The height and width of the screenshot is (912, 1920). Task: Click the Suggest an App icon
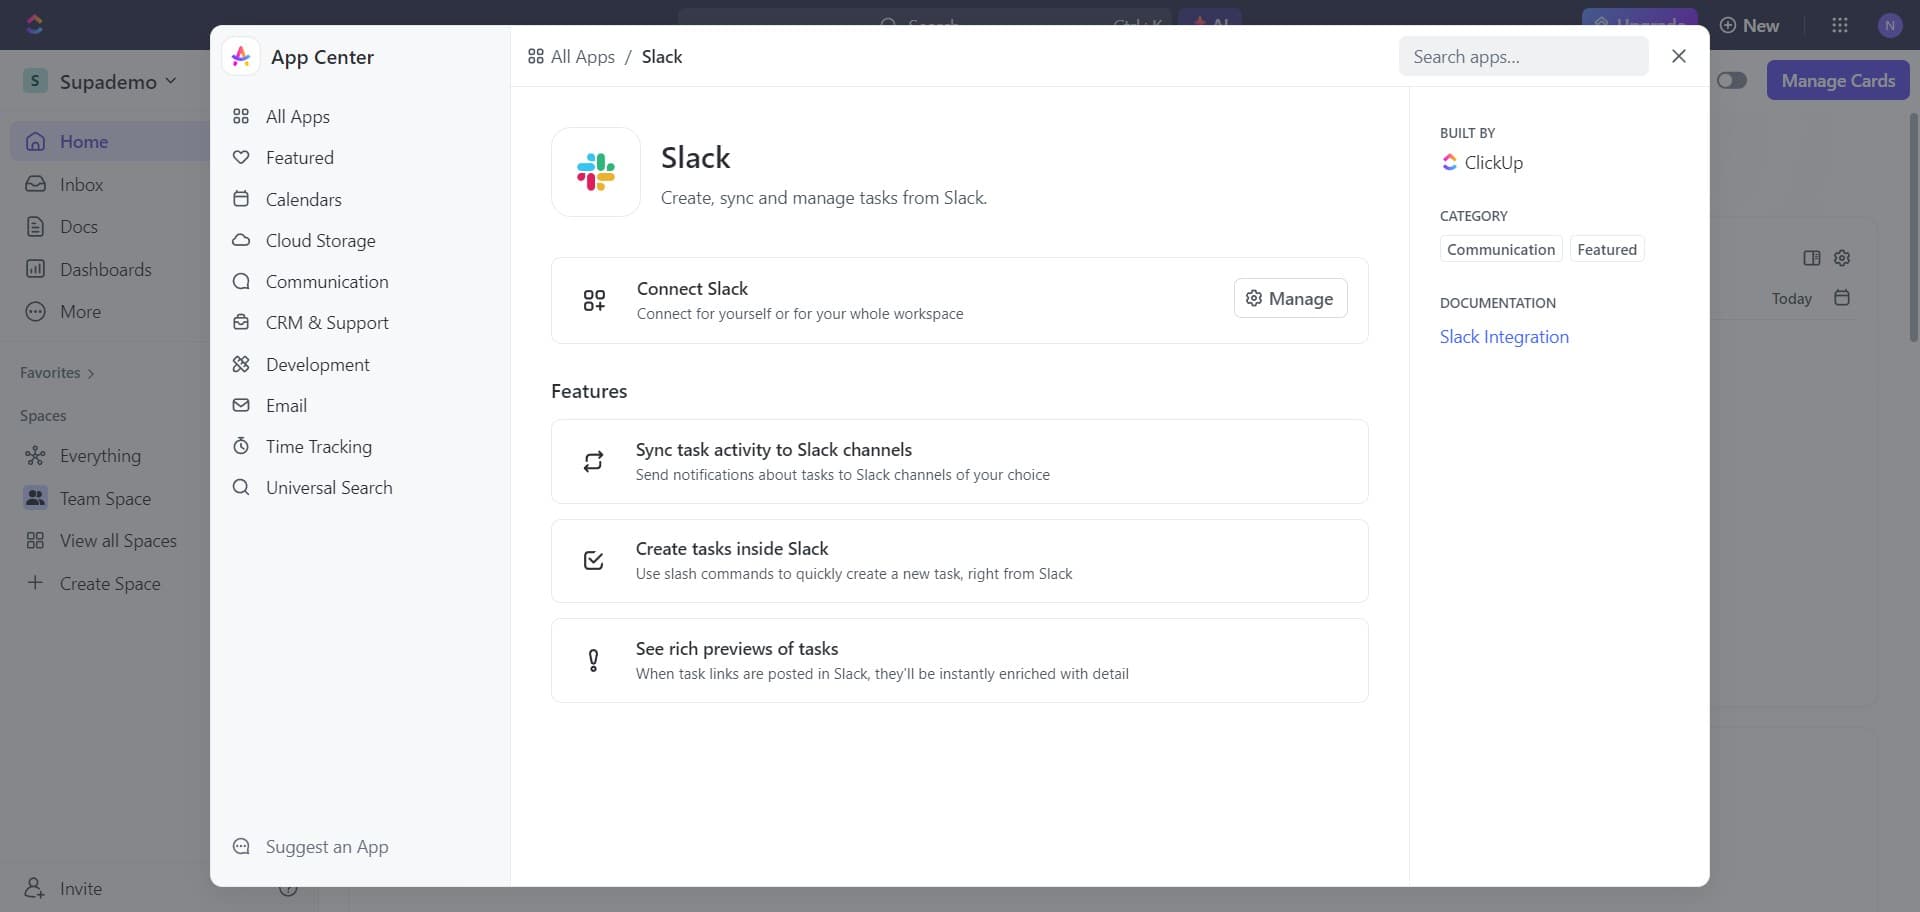(x=241, y=846)
